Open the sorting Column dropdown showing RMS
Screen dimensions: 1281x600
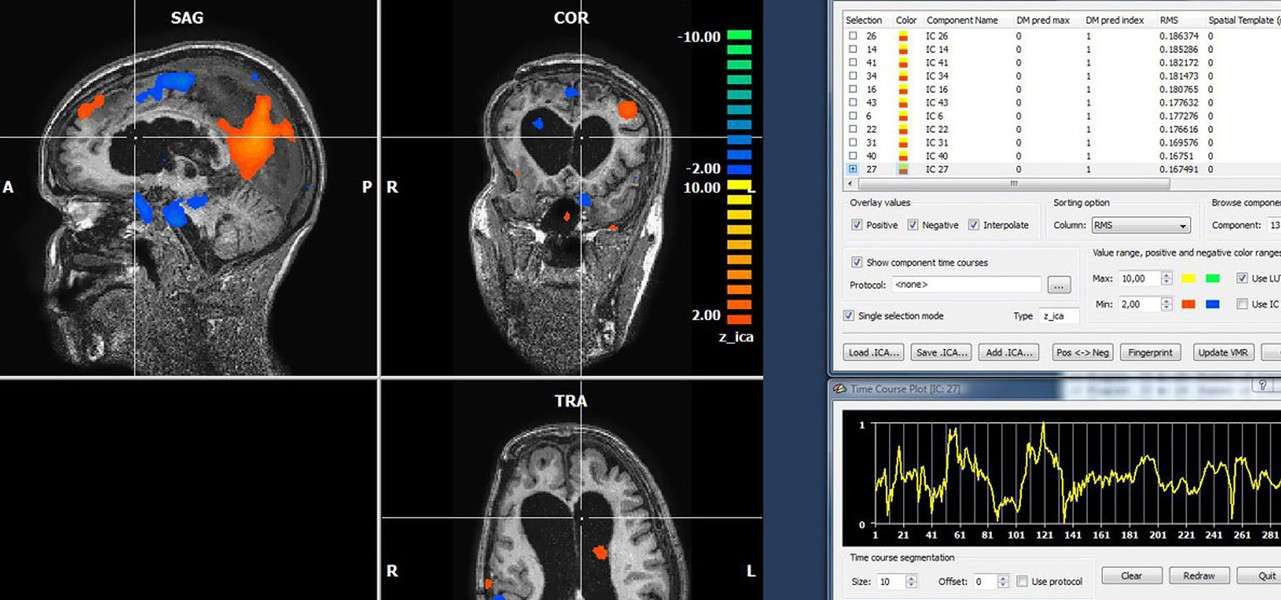pyautogui.click(x=1140, y=226)
